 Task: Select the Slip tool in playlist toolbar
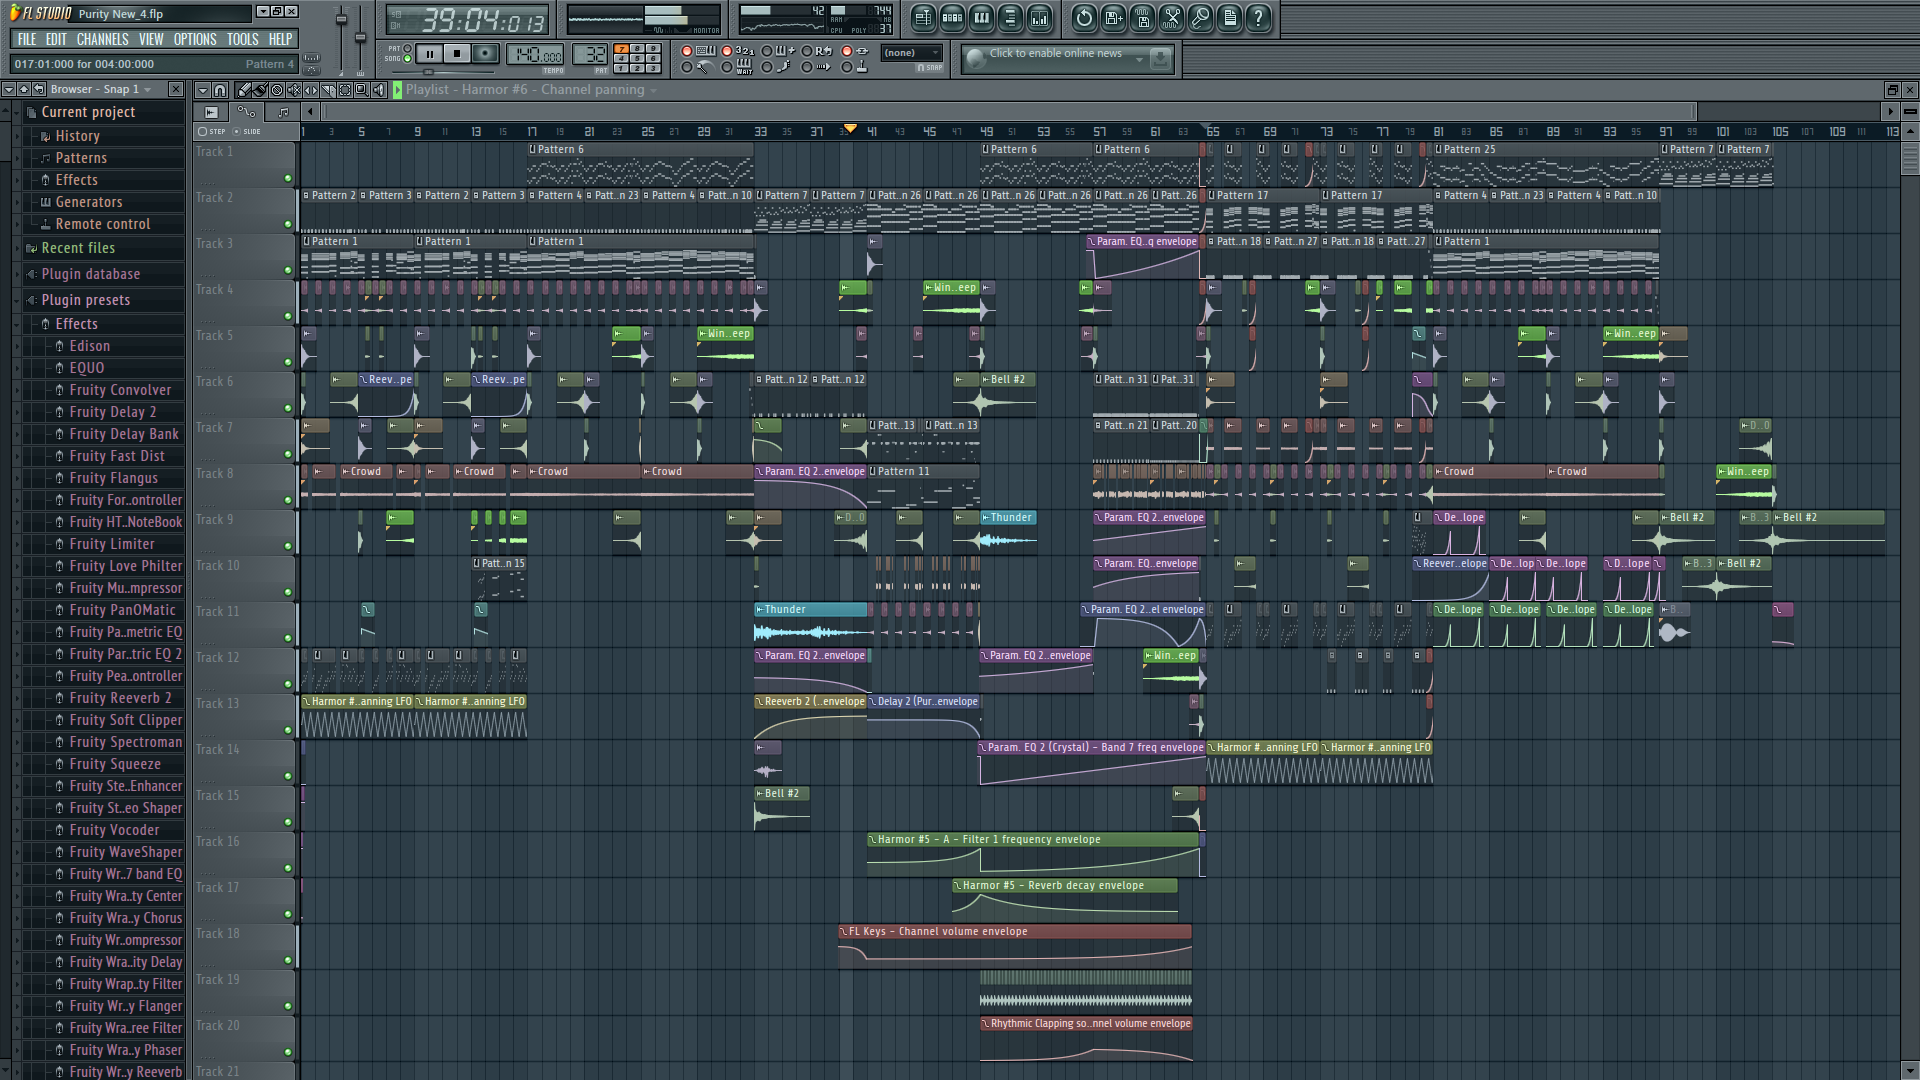[311, 90]
